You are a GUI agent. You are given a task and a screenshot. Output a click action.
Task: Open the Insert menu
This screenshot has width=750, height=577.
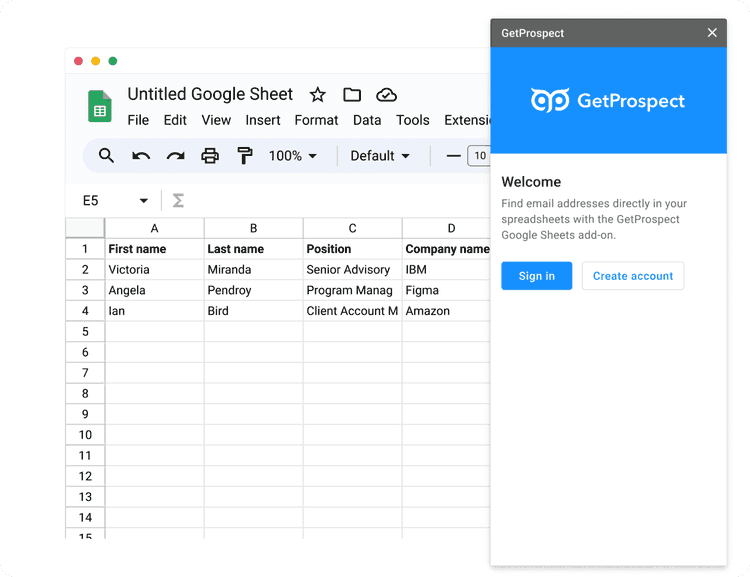click(263, 120)
